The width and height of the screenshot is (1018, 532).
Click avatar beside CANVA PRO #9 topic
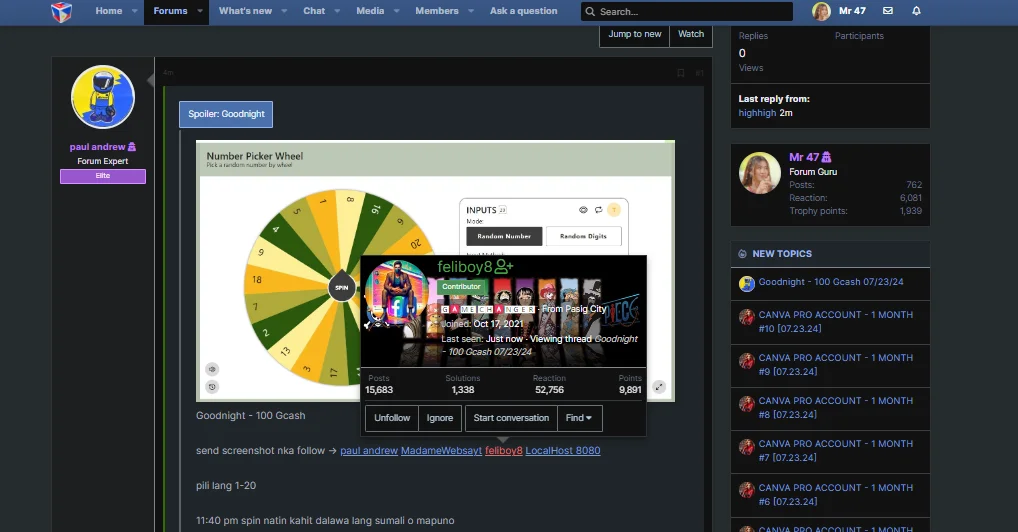point(747,361)
